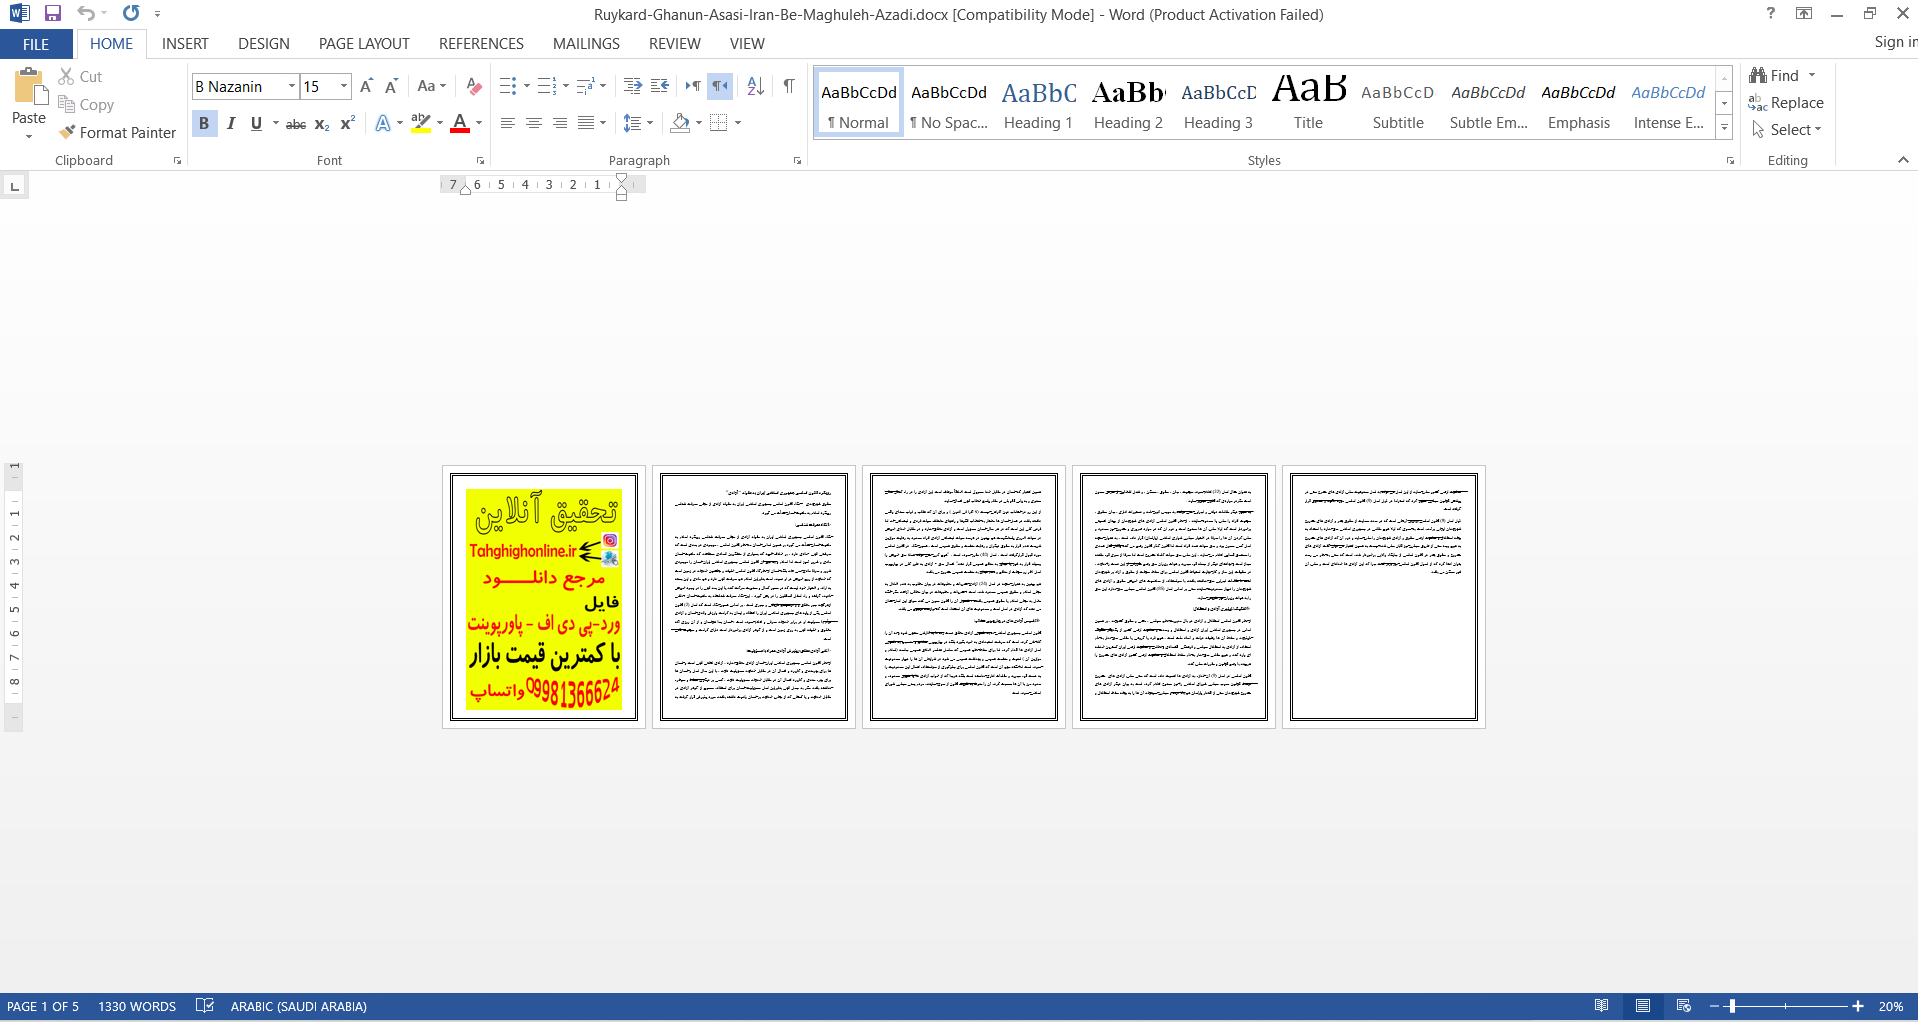Toggle Bold formatting button

click(204, 123)
